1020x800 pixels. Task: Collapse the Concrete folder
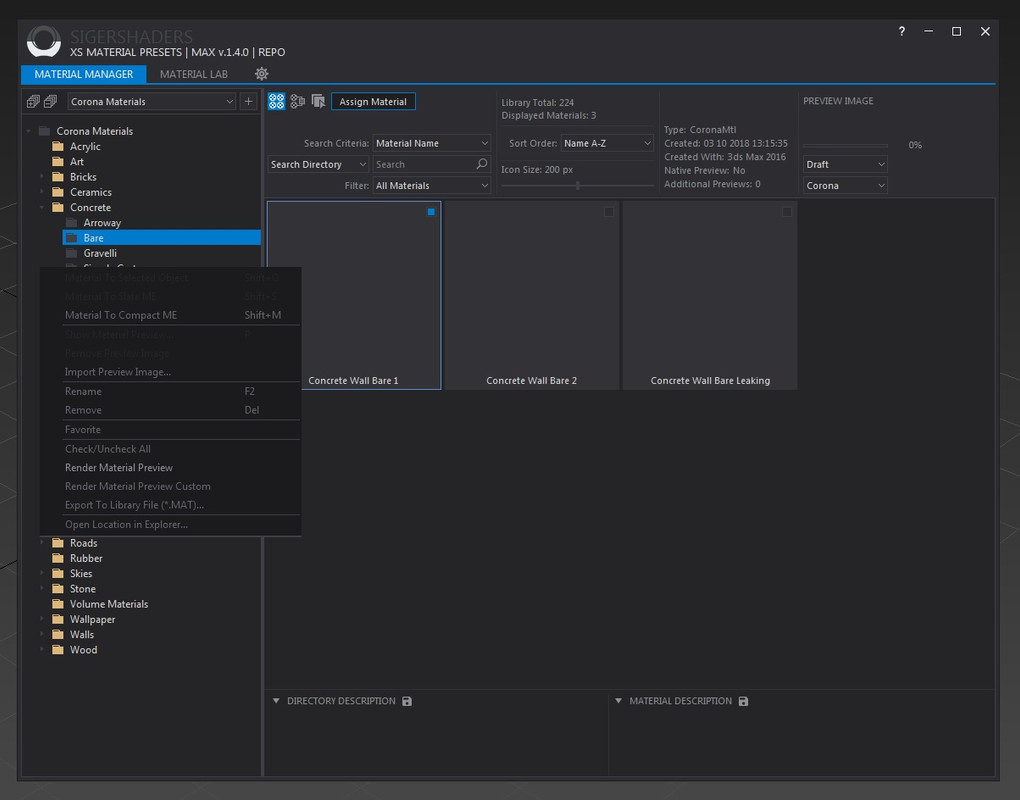[42, 207]
